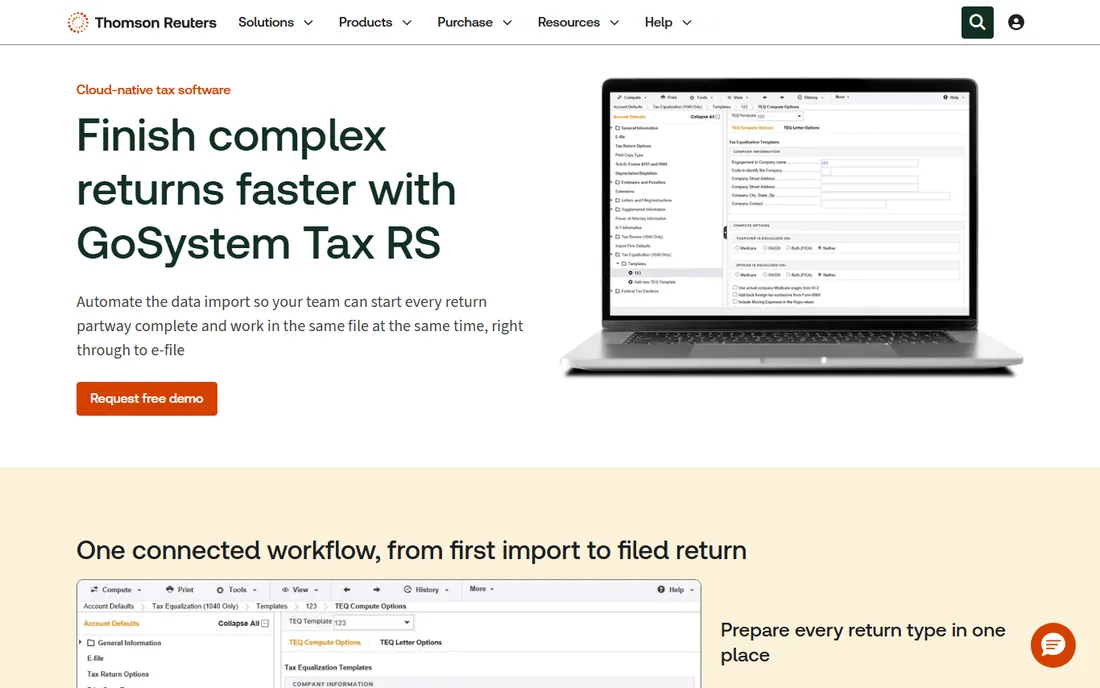Collapse the Templates tree node on laptop screen
The height and width of the screenshot is (688, 1100).
tap(617, 264)
